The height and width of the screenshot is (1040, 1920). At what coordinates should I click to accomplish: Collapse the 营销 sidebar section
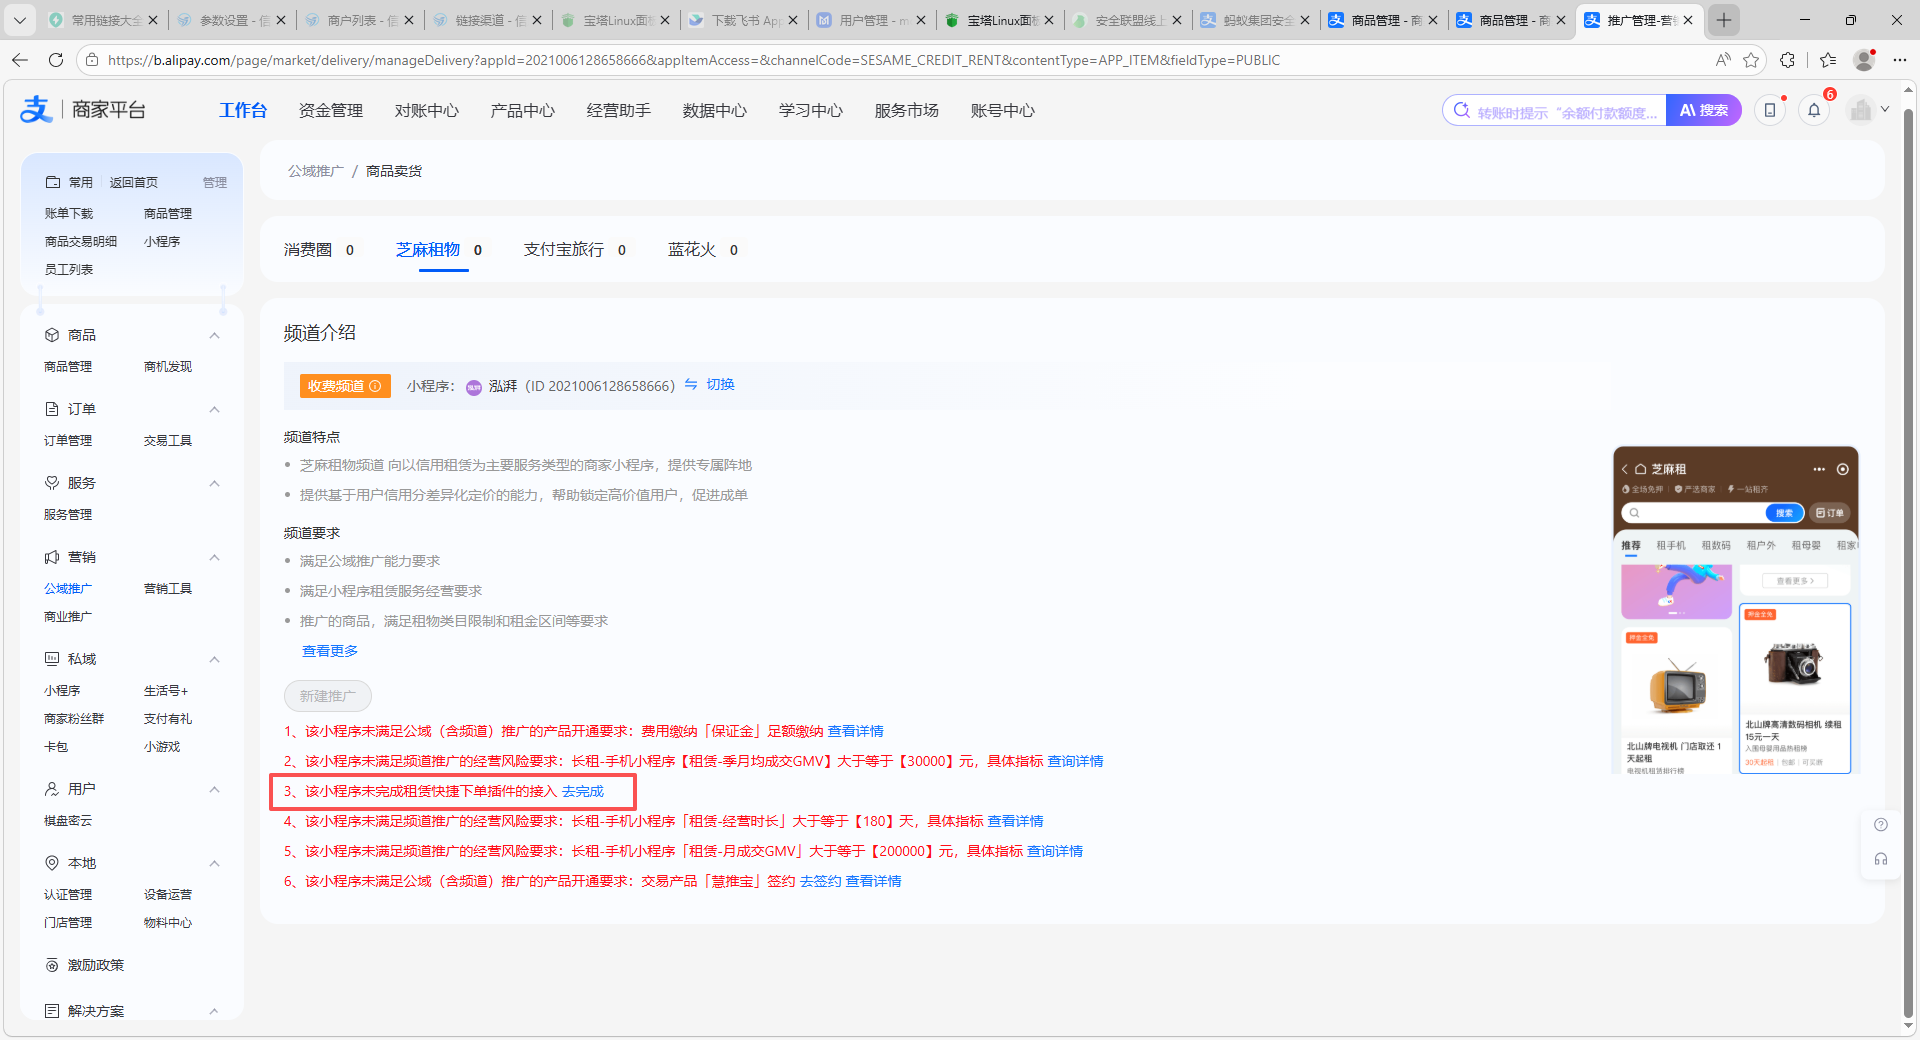(214, 557)
